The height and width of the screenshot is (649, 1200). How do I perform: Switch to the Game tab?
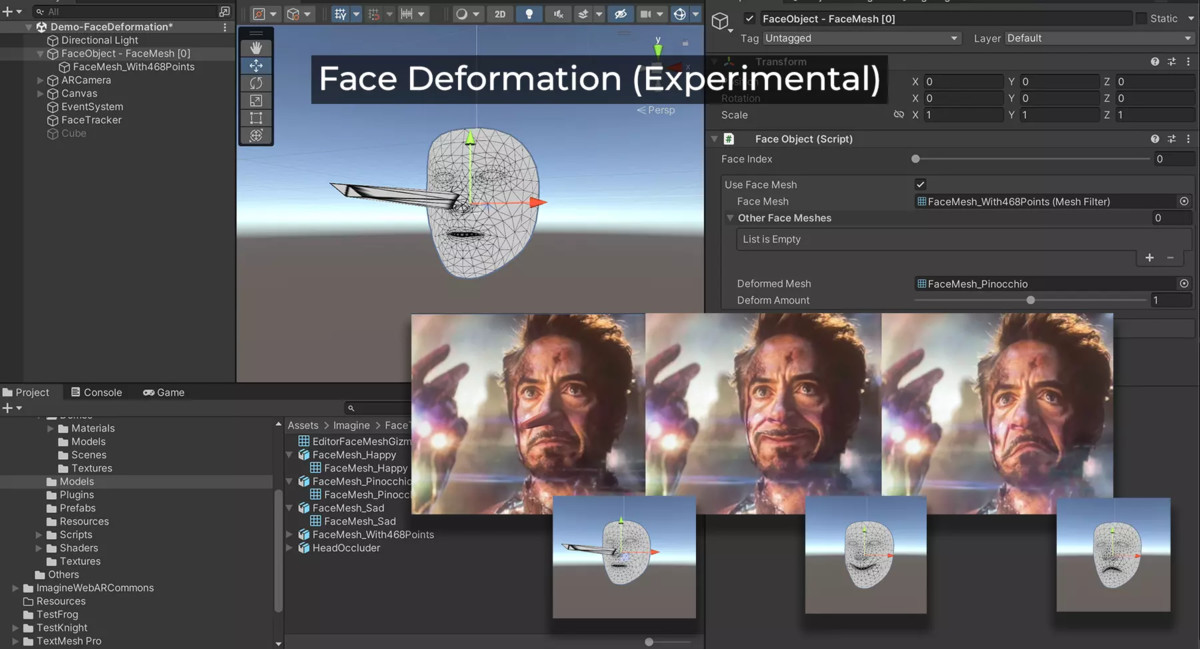point(163,392)
